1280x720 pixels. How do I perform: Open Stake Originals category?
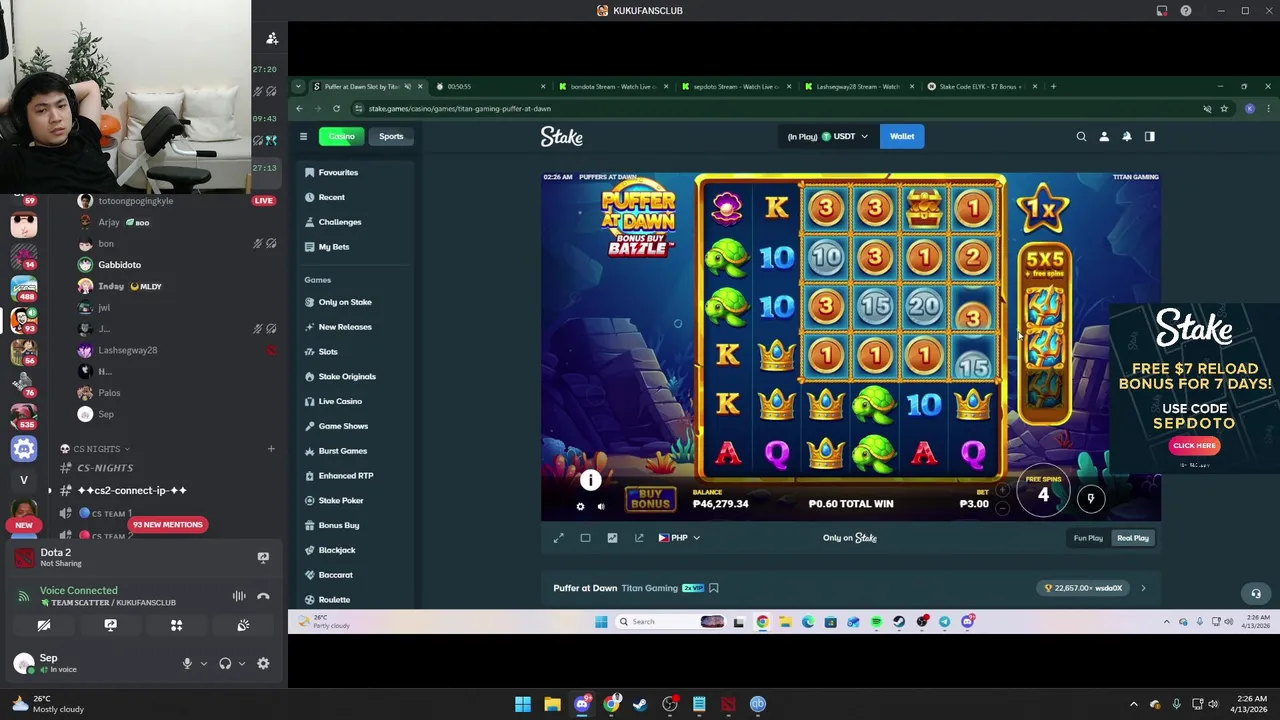tap(347, 376)
